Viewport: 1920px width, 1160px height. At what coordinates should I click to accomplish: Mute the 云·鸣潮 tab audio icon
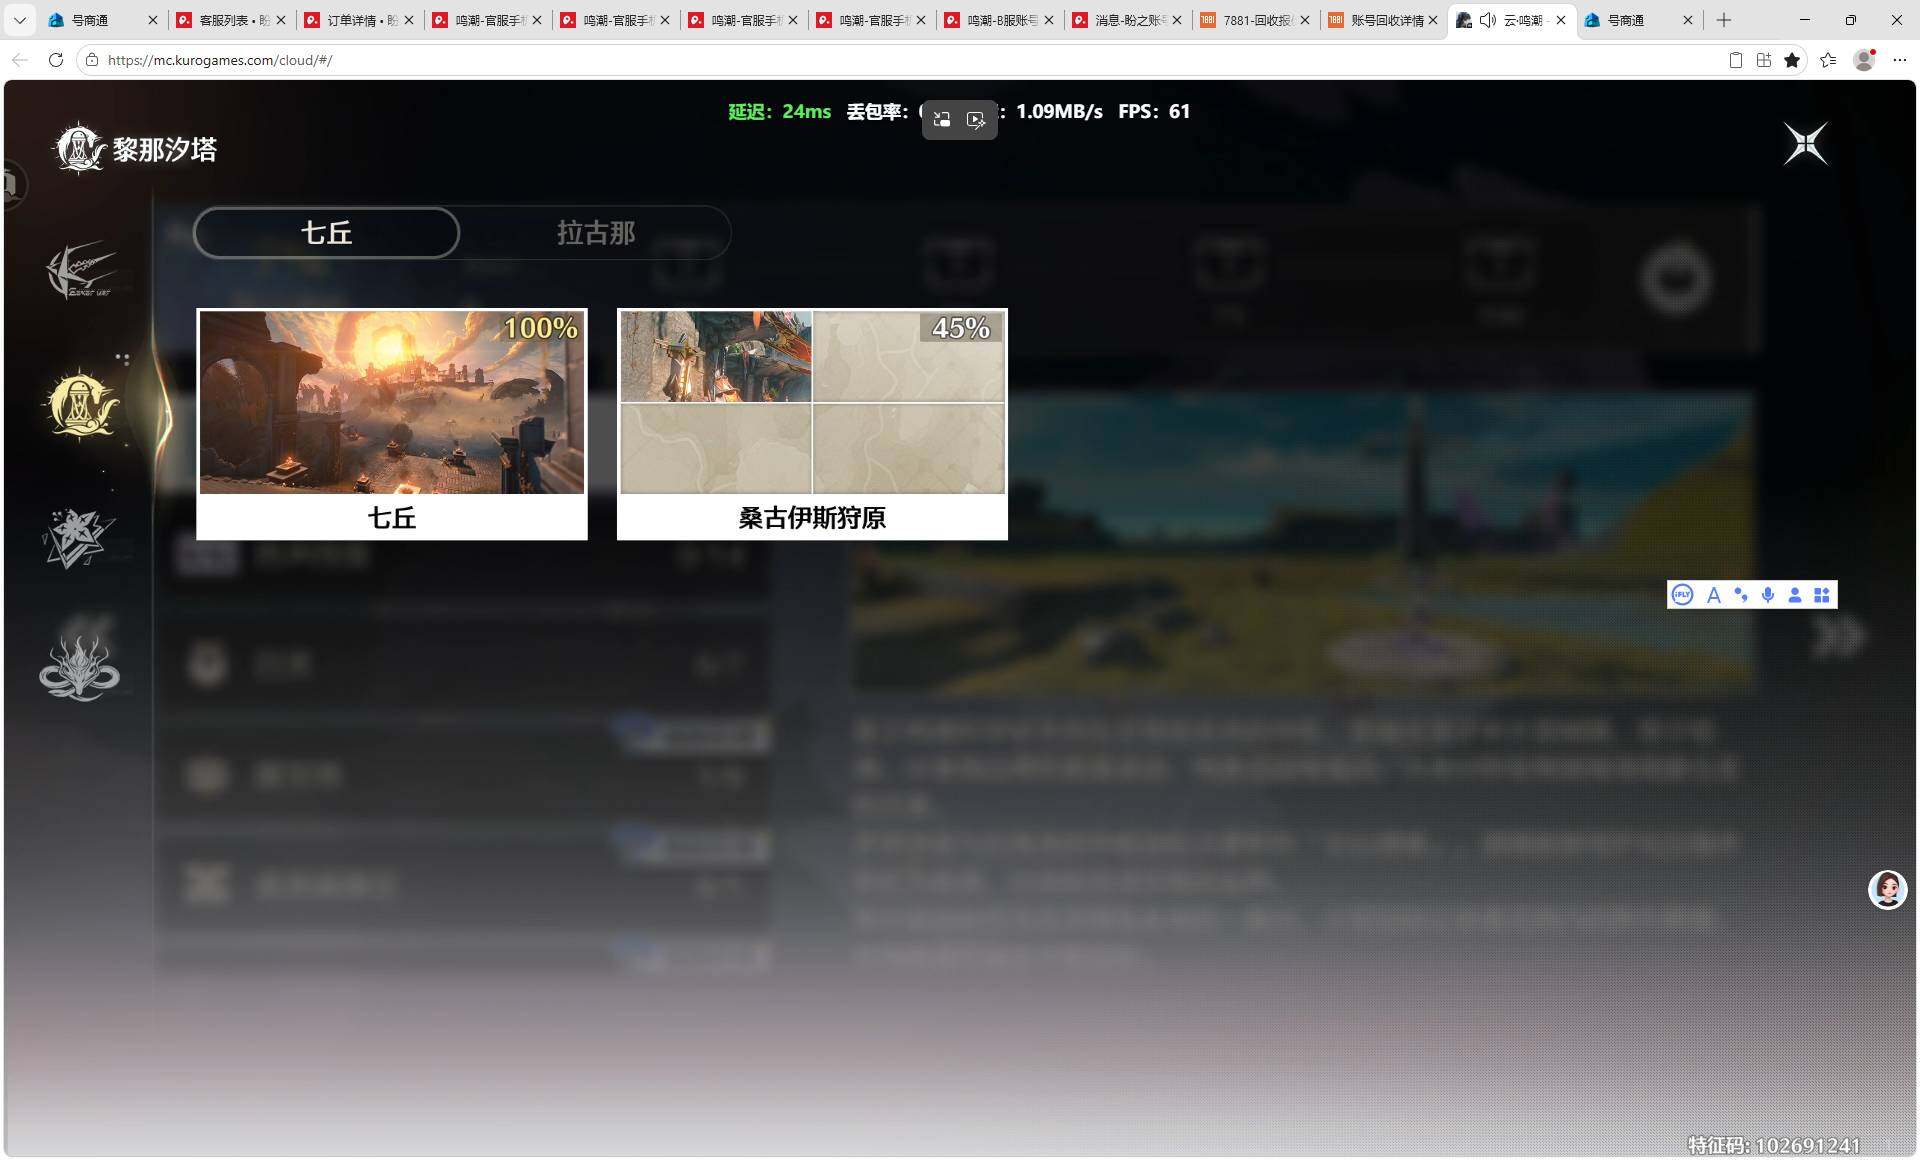[x=1488, y=20]
